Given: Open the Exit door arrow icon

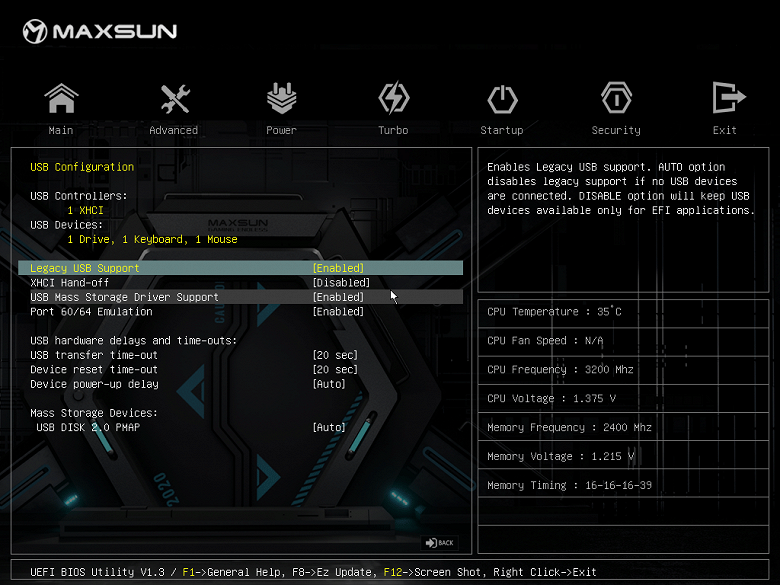Looking at the screenshot, I should click(x=729, y=98).
